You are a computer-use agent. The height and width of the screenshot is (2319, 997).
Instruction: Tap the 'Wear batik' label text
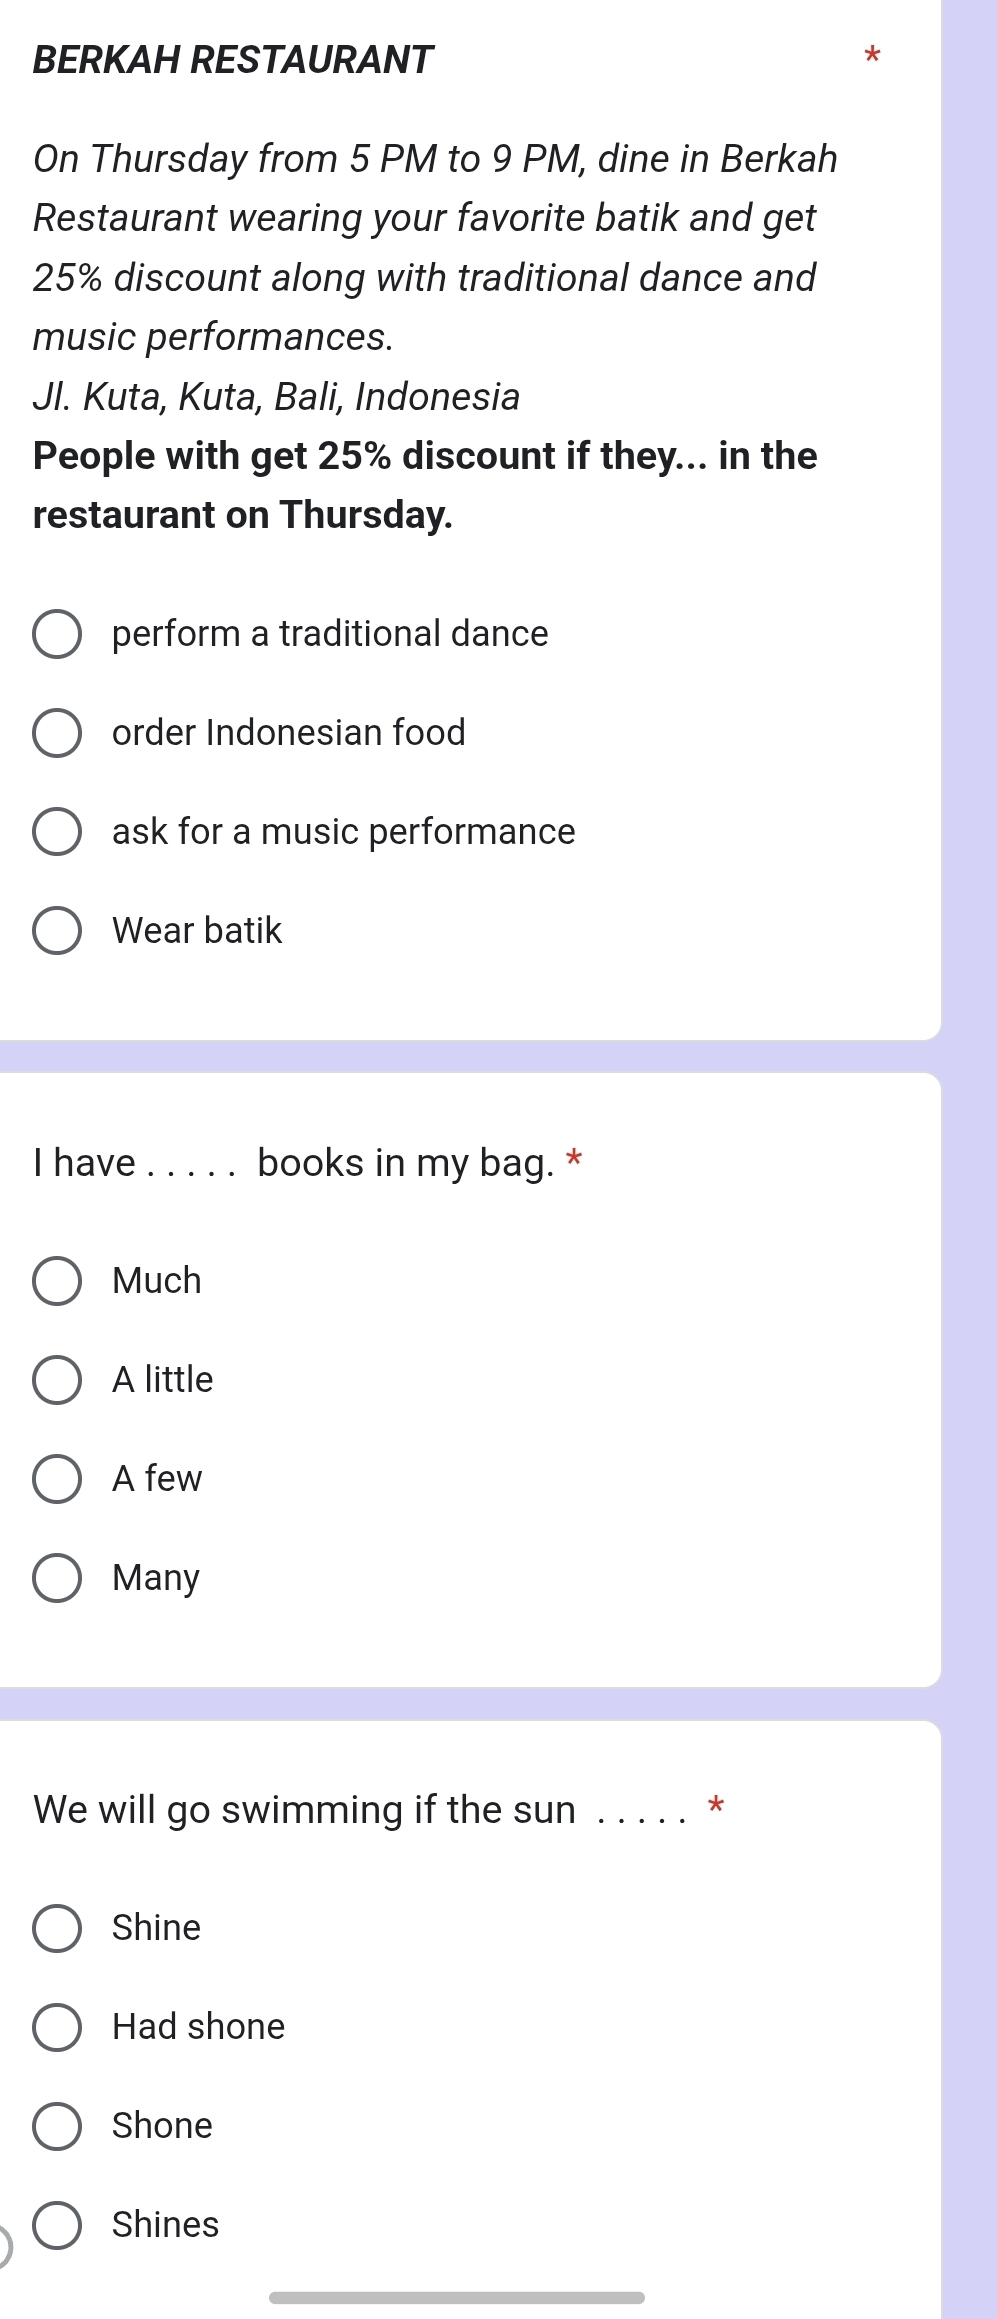(x=197, y=931)
